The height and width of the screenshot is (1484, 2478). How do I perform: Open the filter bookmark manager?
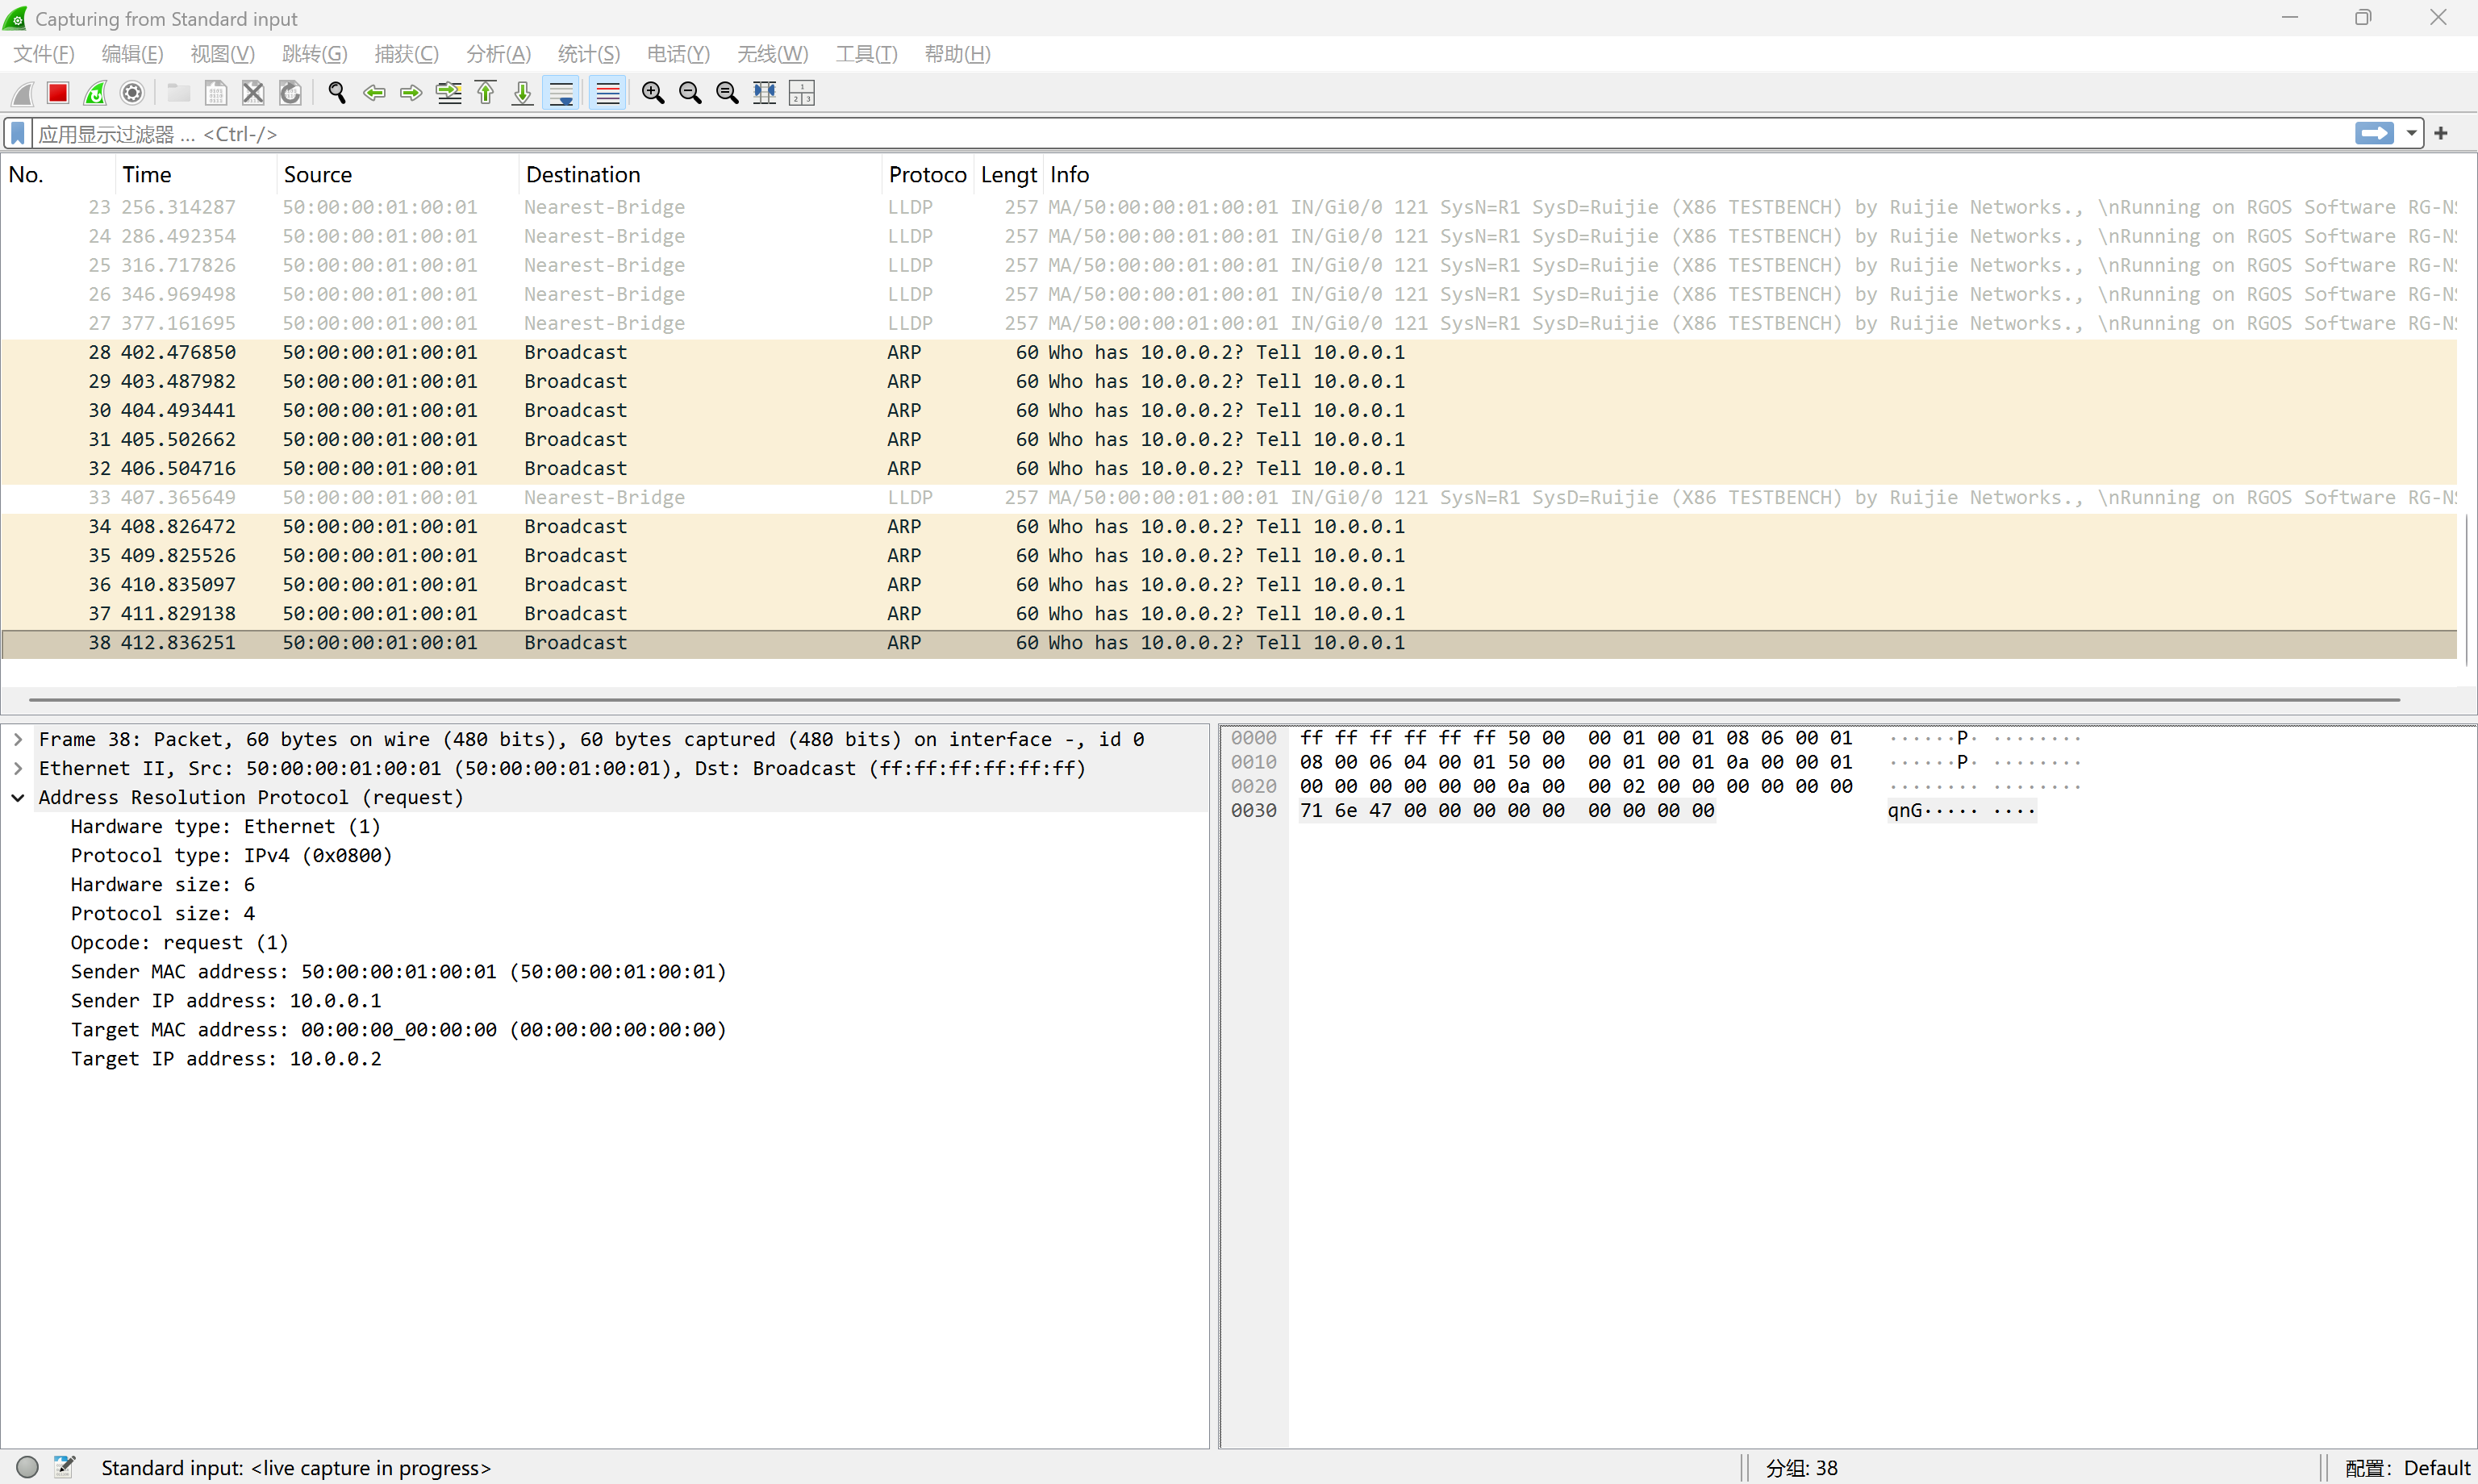[18, 133]
